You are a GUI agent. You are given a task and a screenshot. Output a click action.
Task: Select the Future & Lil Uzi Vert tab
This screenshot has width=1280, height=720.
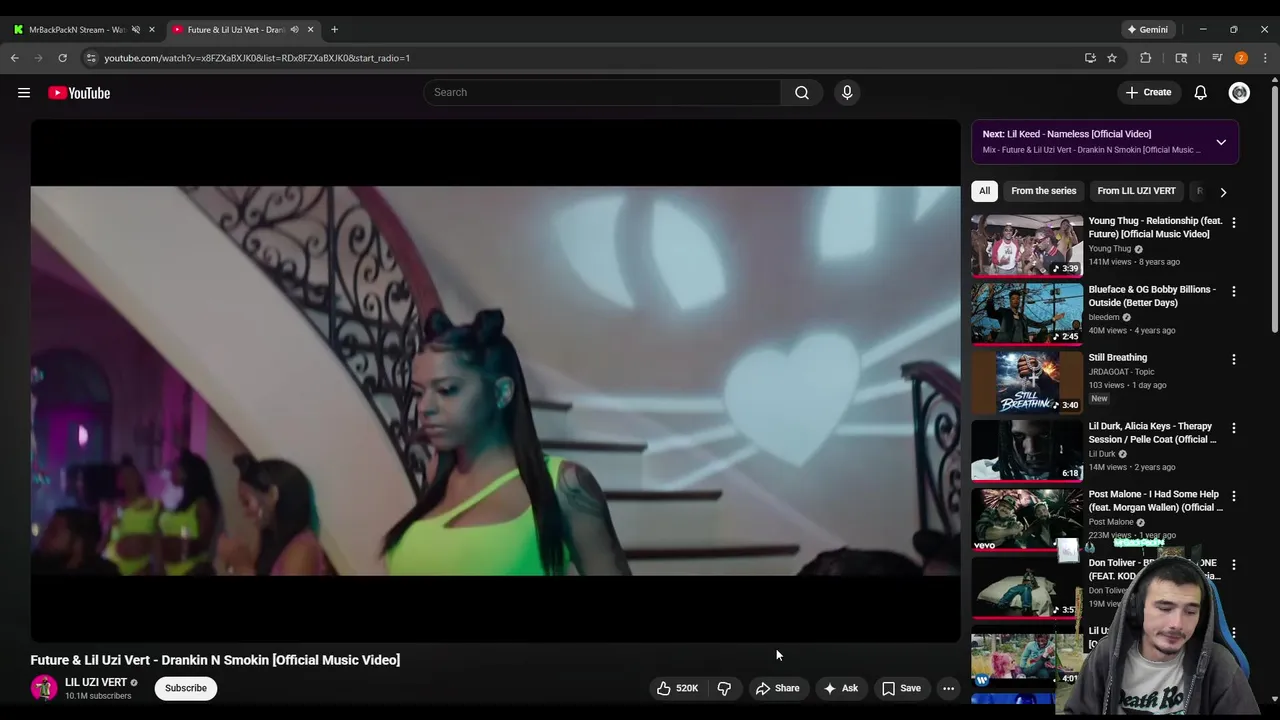point(236,29)
